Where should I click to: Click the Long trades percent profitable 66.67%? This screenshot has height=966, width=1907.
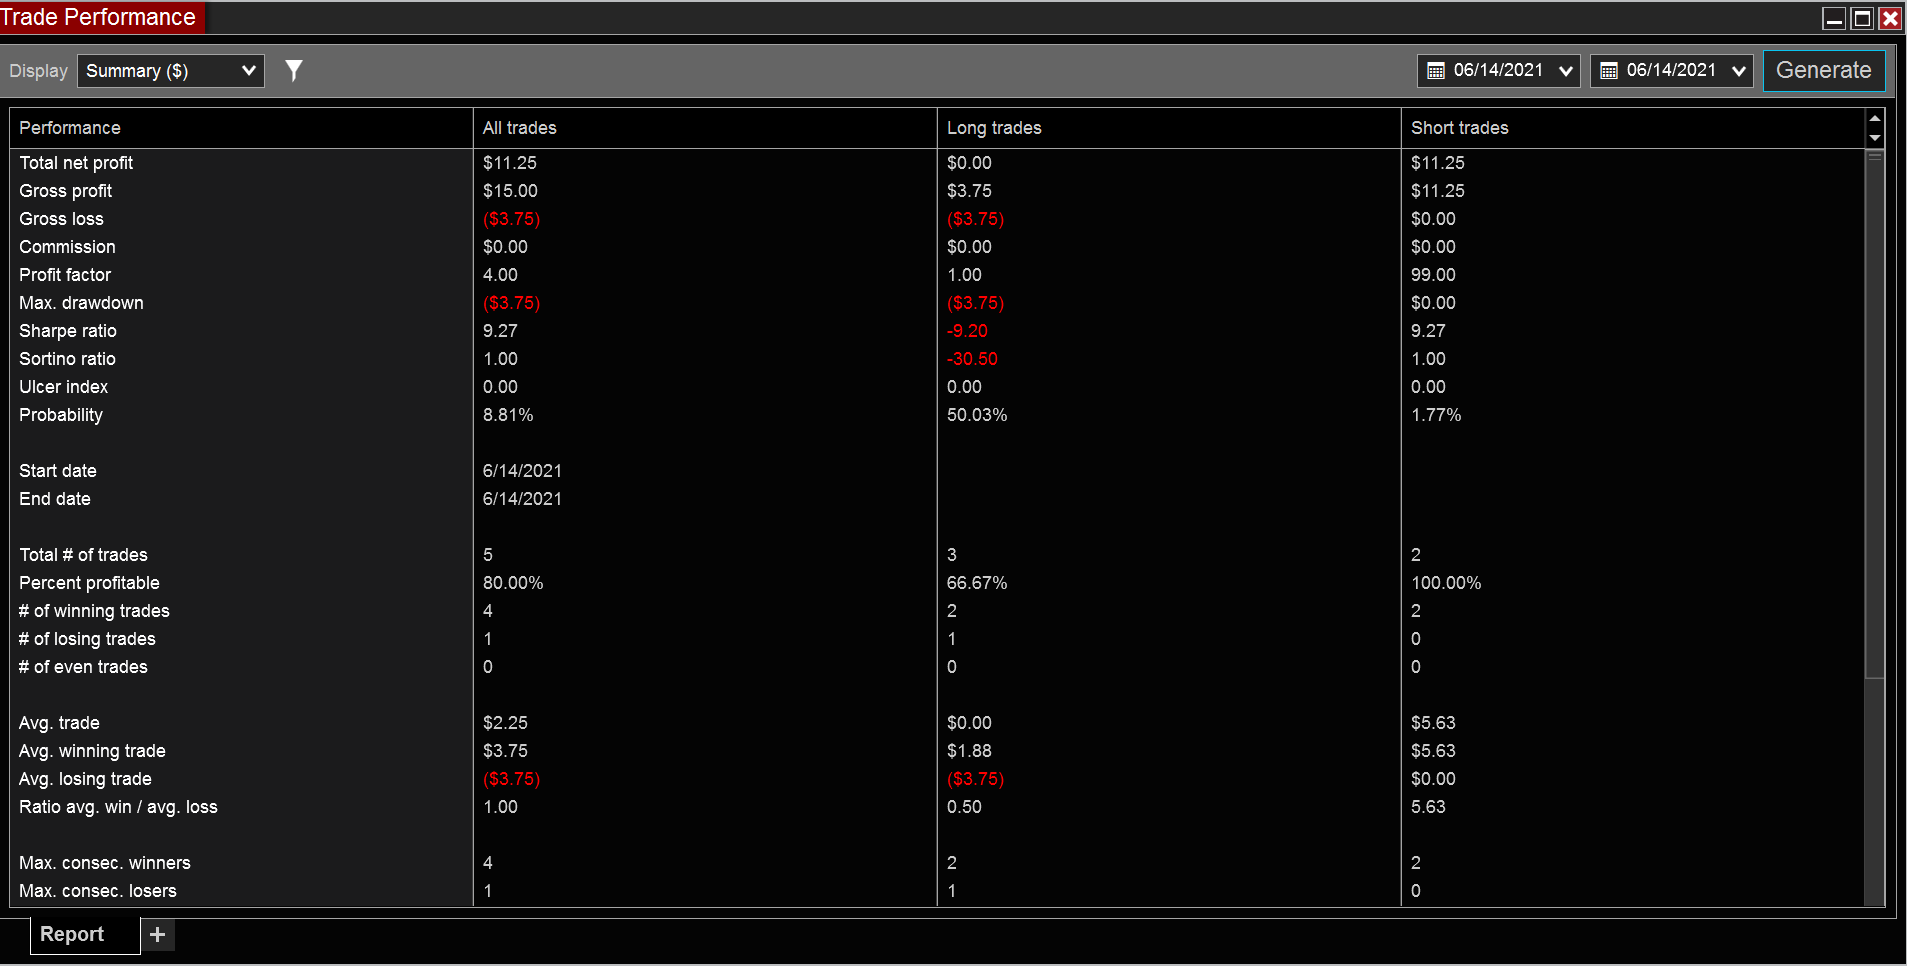(x=977, y=583)
